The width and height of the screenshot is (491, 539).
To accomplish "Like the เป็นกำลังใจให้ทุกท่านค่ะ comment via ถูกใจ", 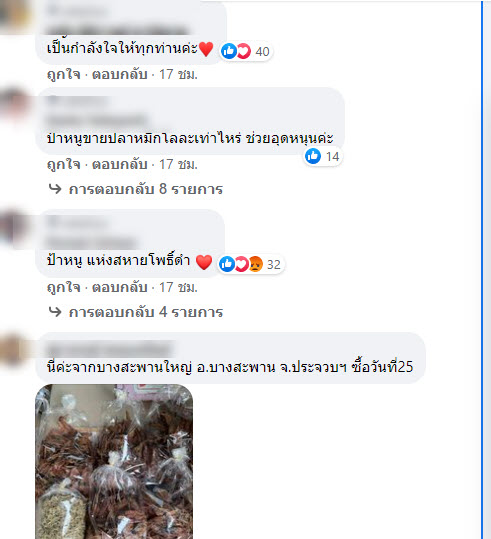I will tap(64, 74).
